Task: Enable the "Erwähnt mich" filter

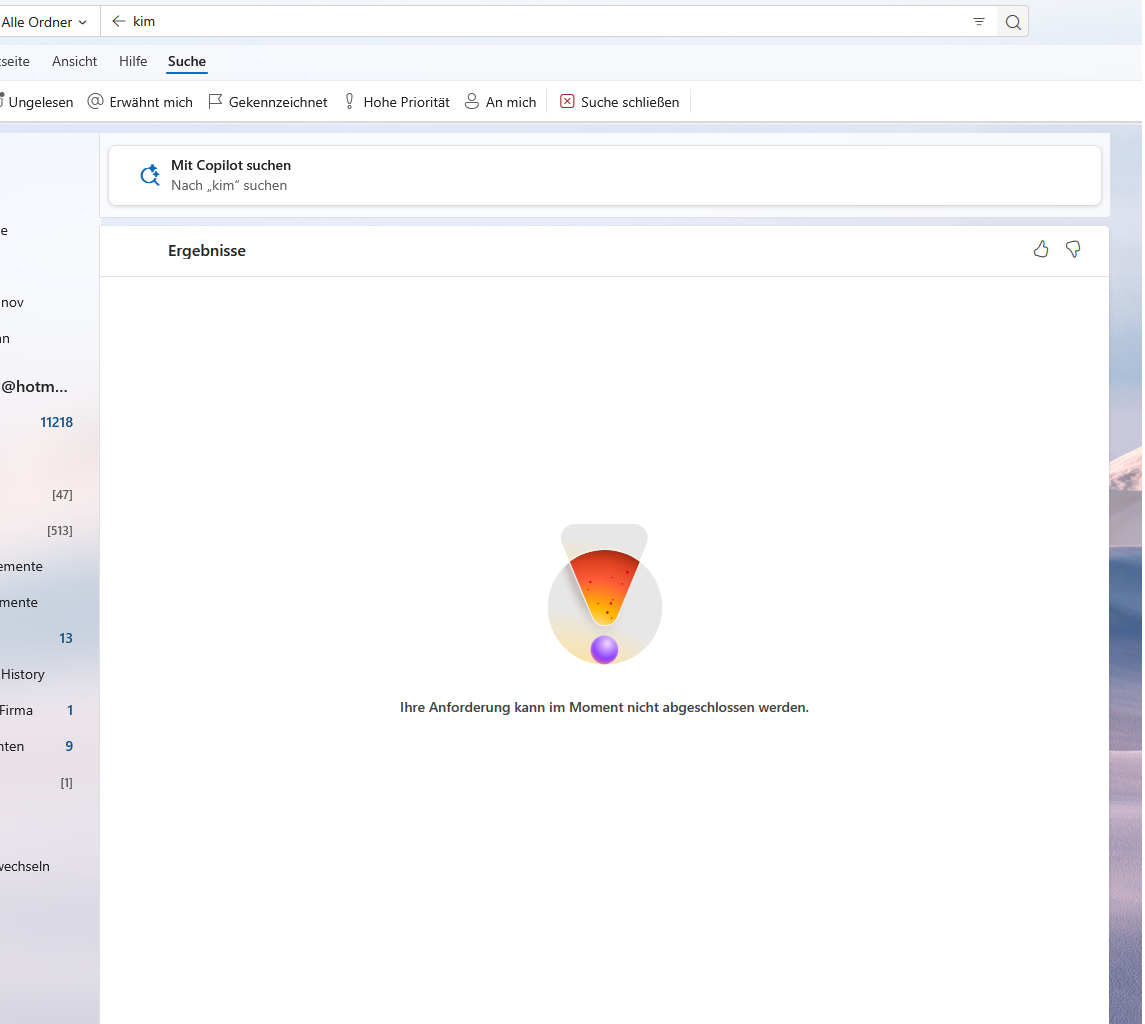Action: (140, 102)
